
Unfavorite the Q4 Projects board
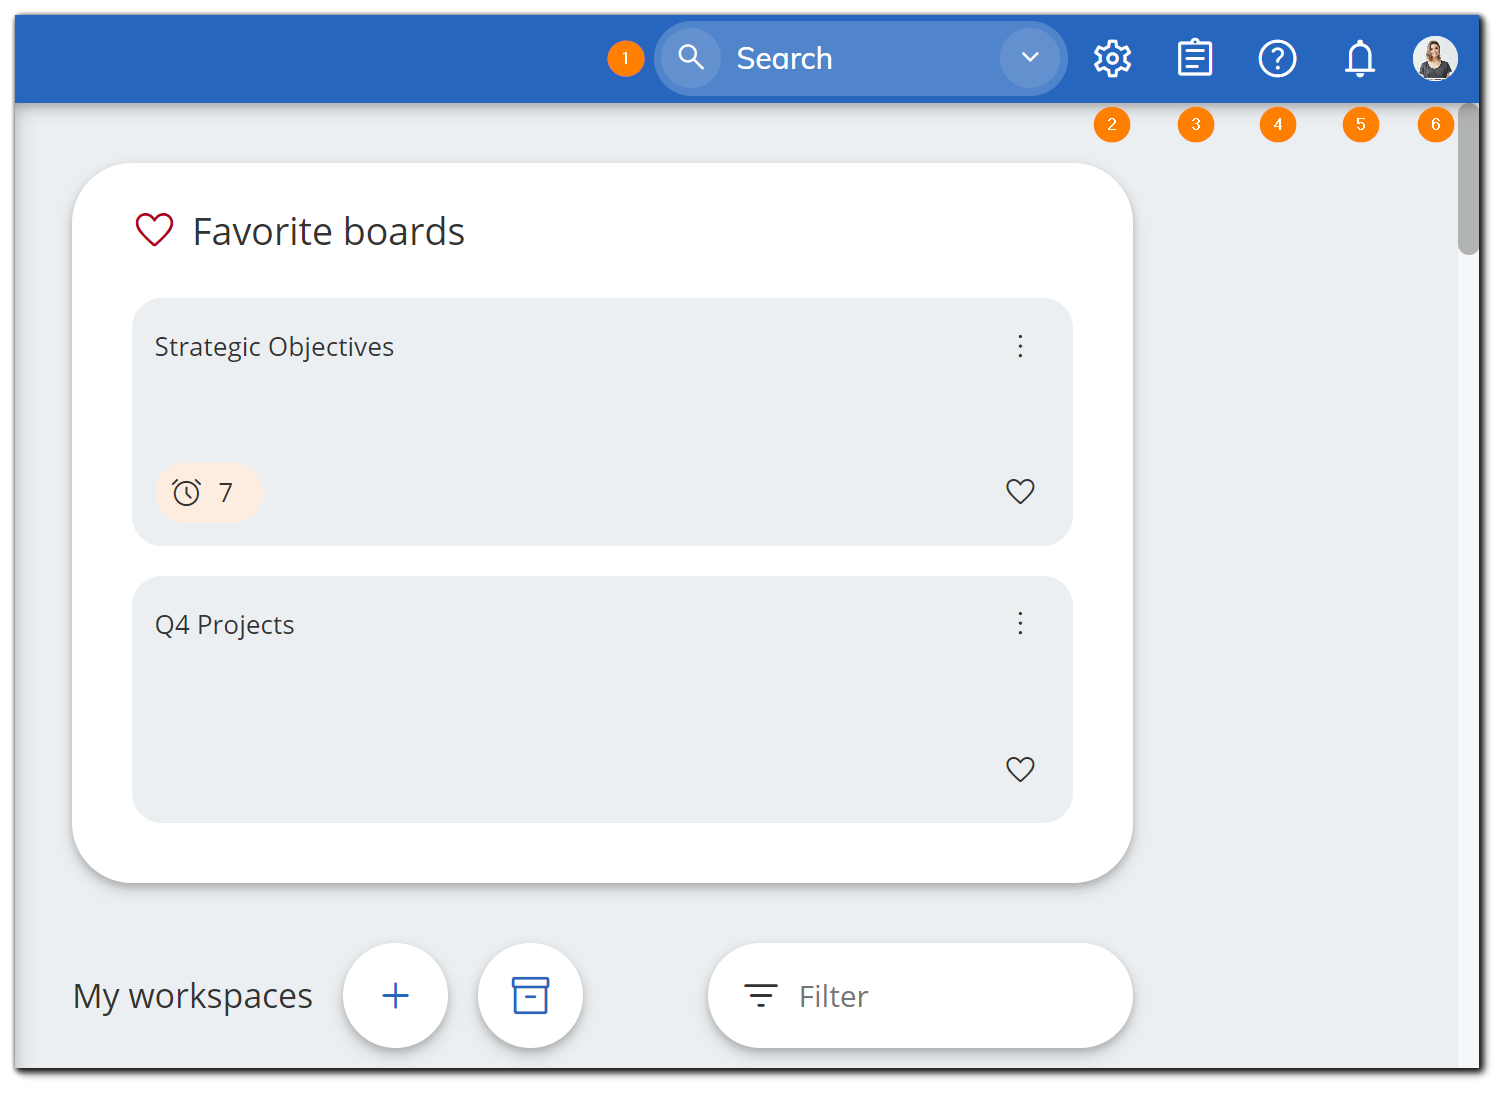point(1020,769)
